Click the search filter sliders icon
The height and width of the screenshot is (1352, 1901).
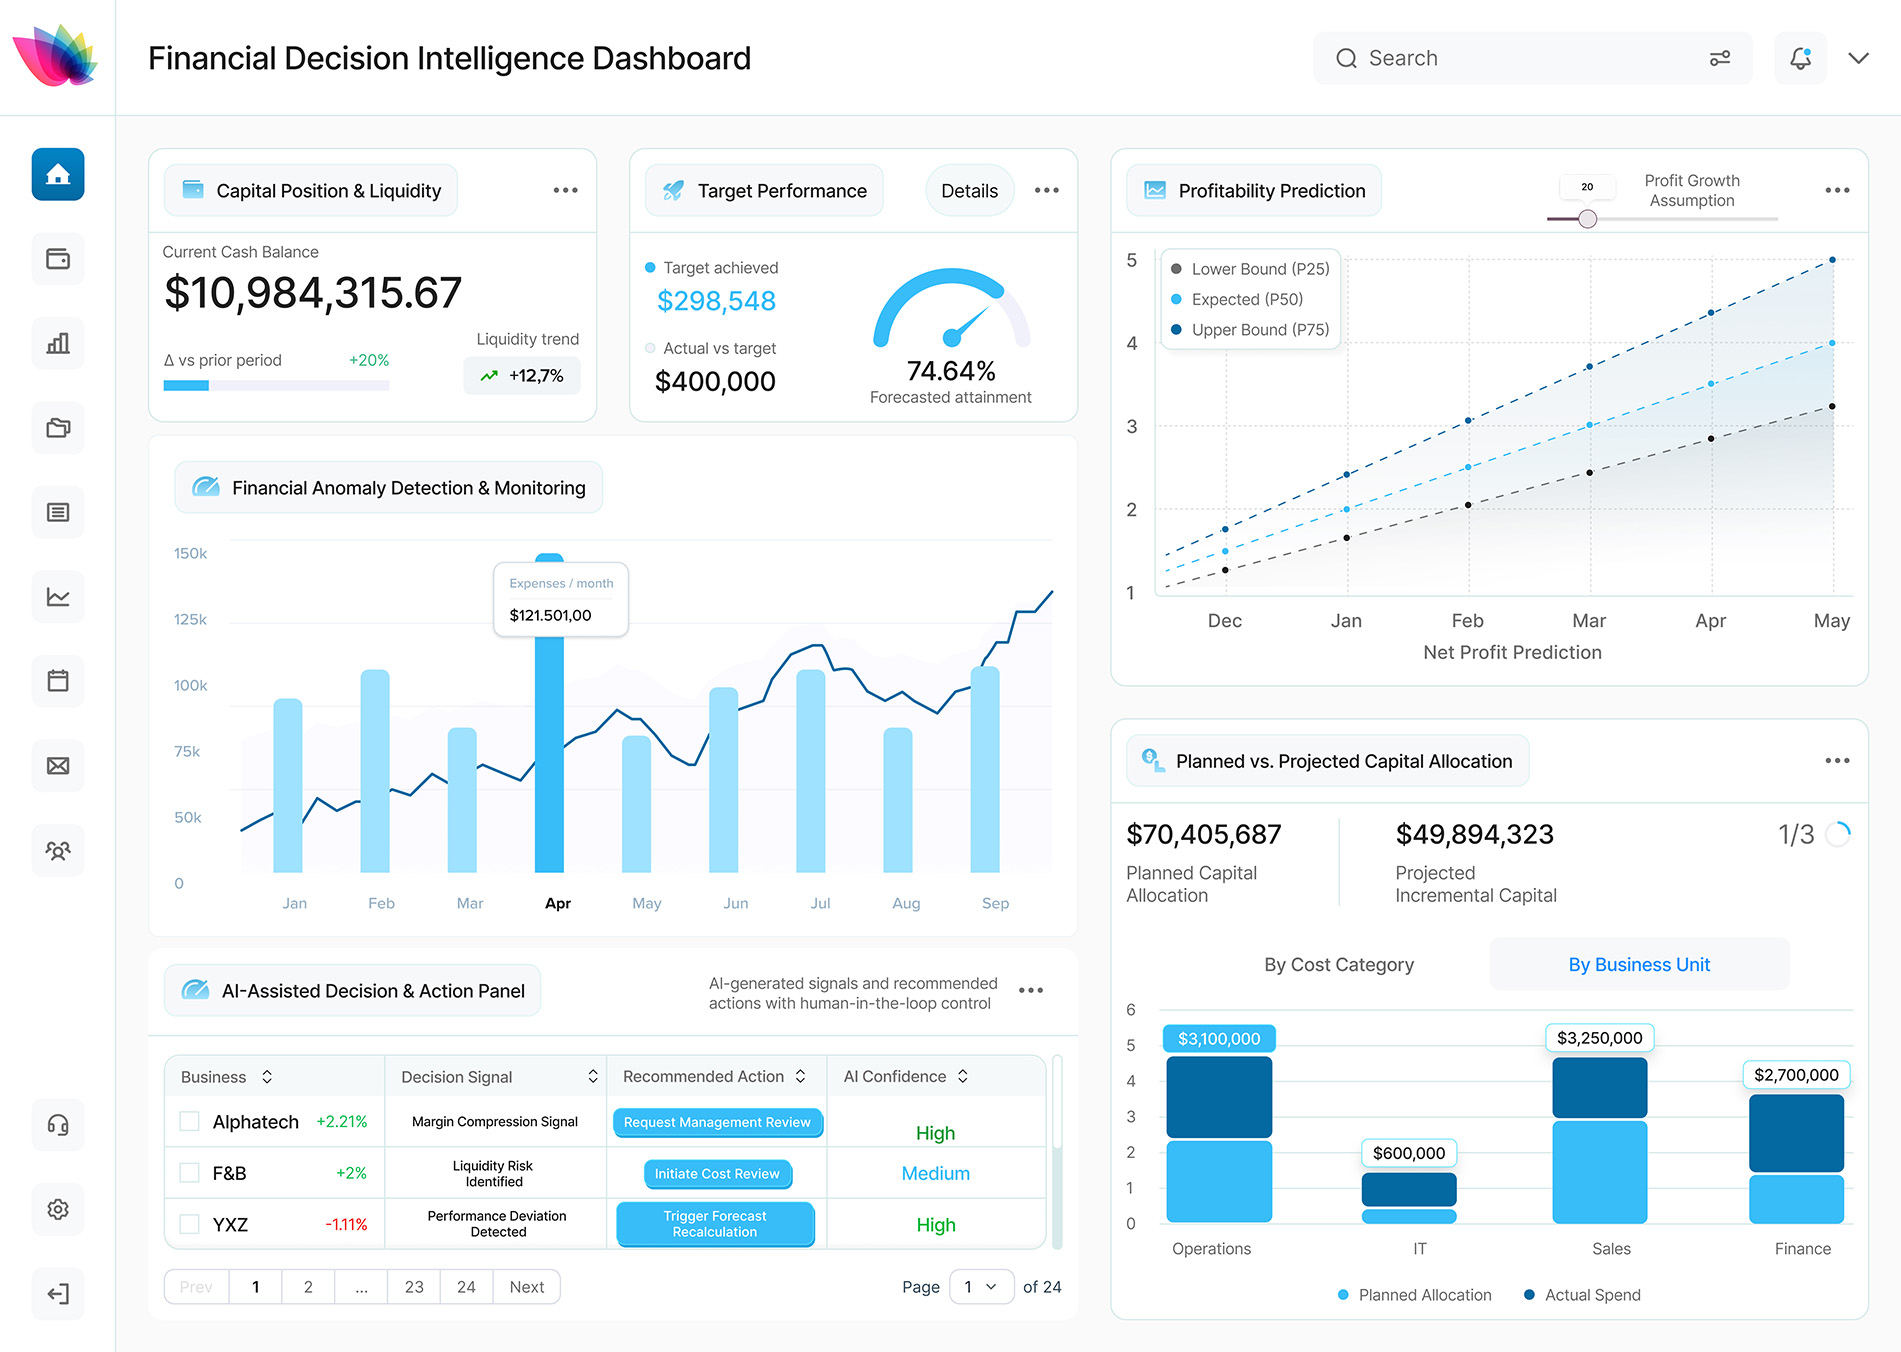pyautogui.click(x=1720, y=58)
